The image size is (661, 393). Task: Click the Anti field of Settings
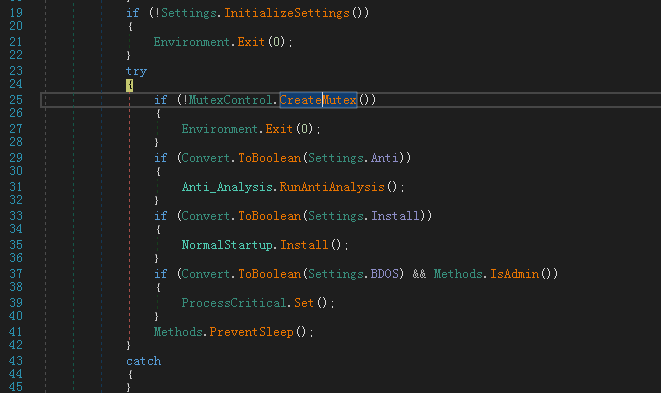pyautogui.click(x=384, y=158)
